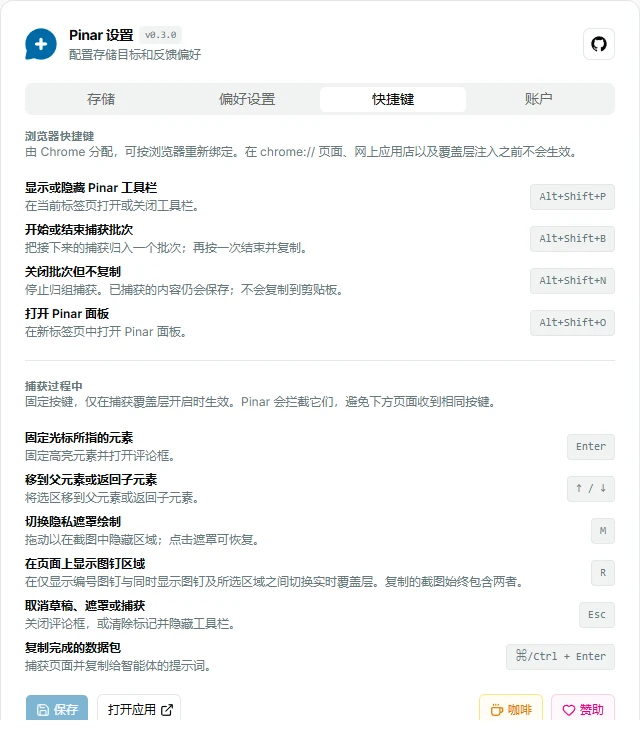This screenshot has height=751, width=640.
Task: Click the coffee cup icon
Action: (497, 710)
